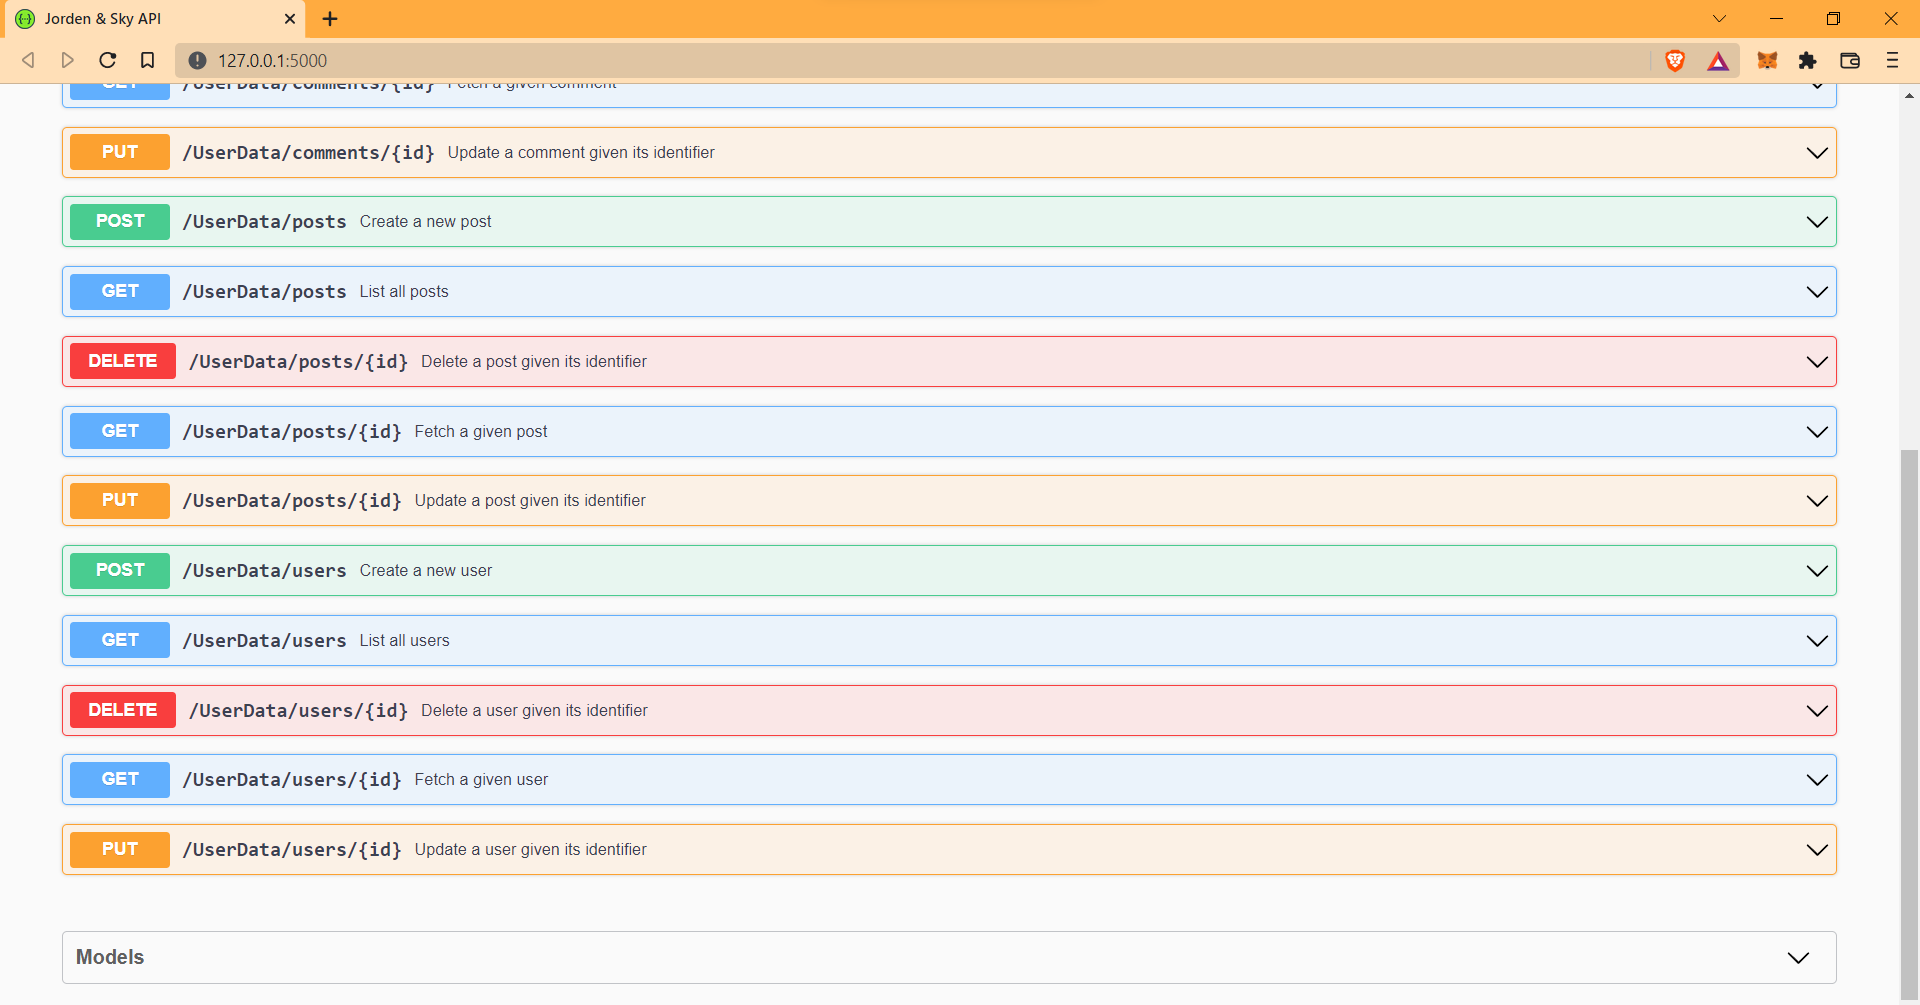Click the site information icon in address bar
1920x1005 pixels.
[198, 60]
